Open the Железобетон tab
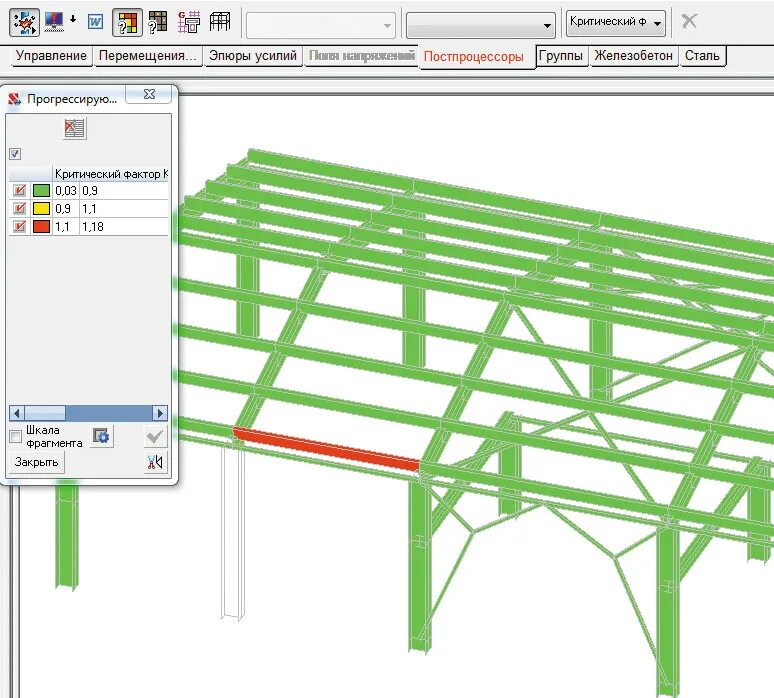Viewport: 774px width, 698px height. 634,56
